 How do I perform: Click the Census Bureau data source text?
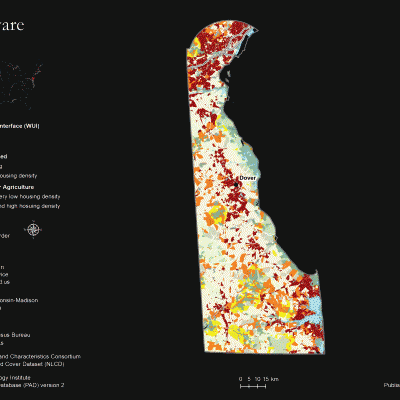coord(15,335)
